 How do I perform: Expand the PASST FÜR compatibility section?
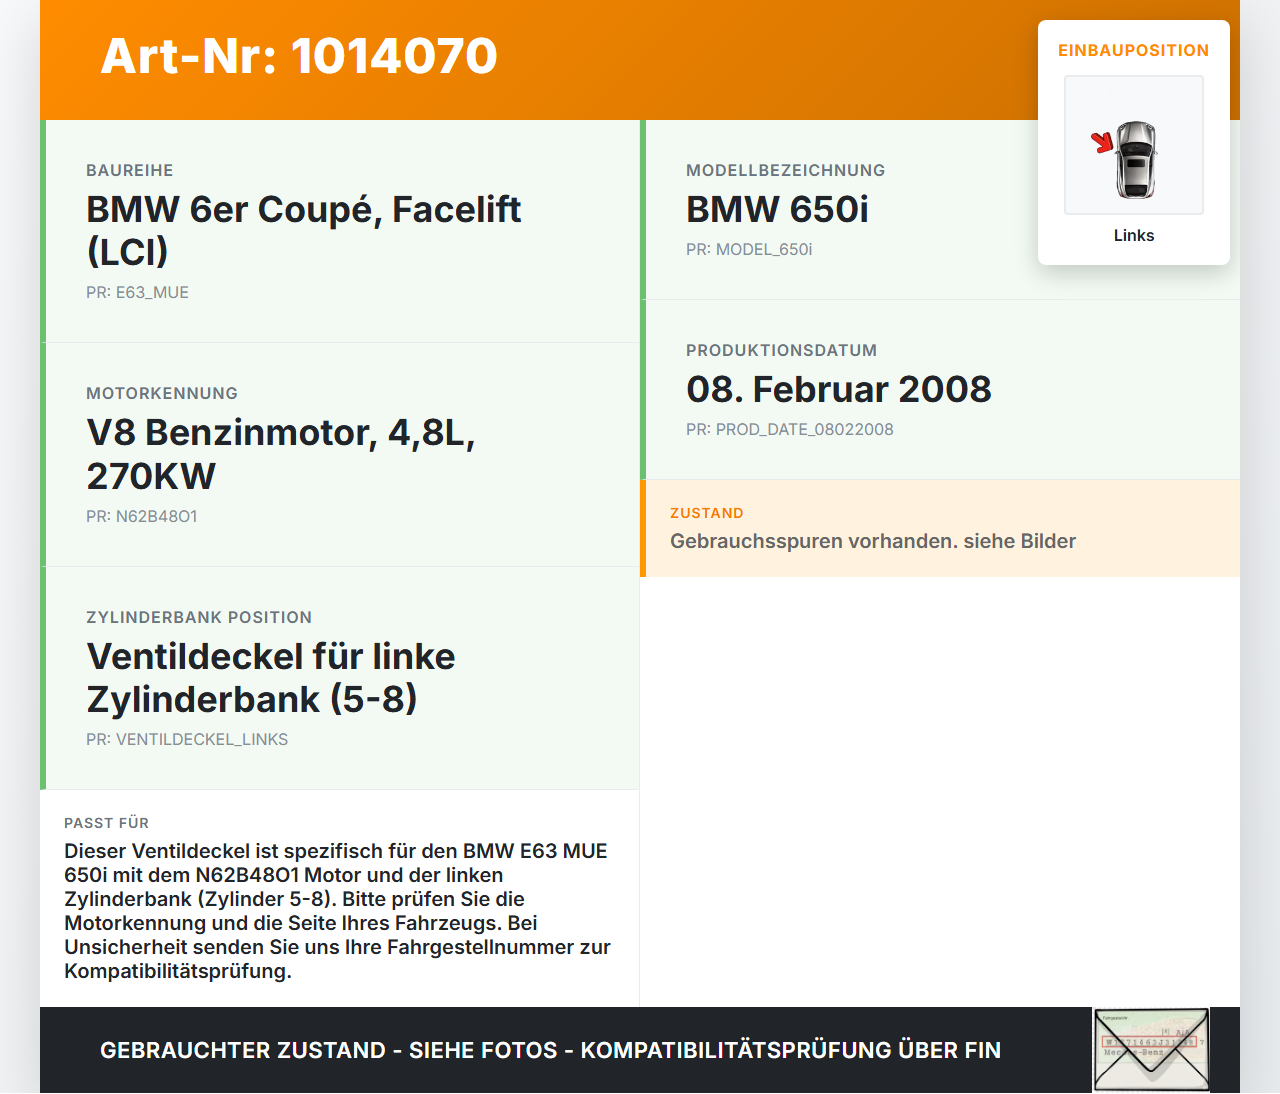(107, 823)
